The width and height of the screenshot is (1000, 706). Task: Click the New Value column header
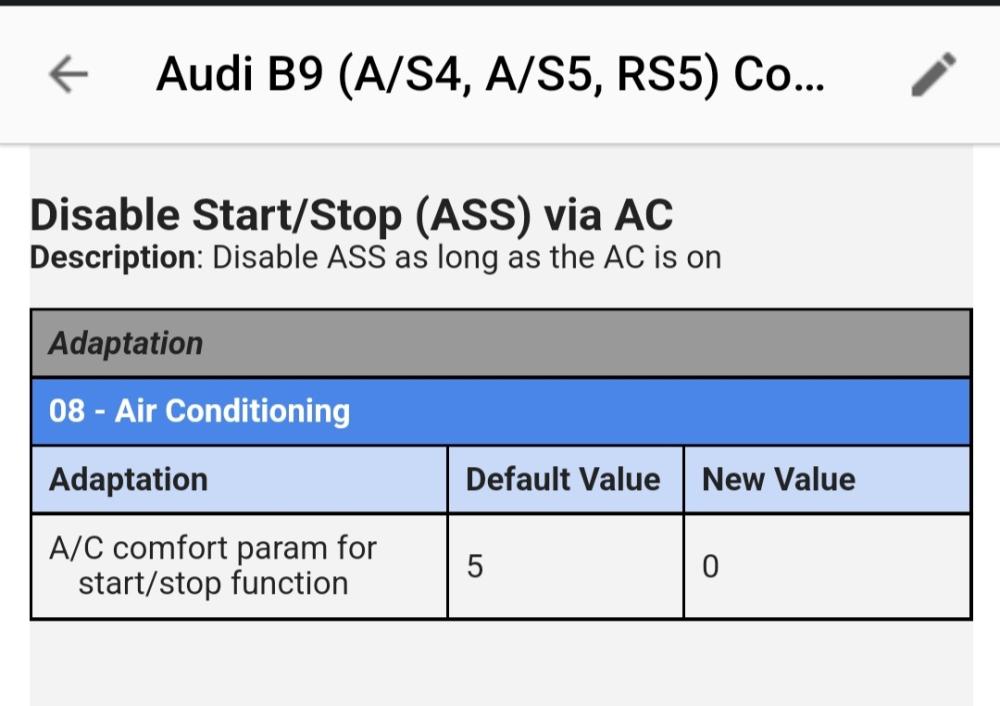pyautogui.click(x=827, y=480)
